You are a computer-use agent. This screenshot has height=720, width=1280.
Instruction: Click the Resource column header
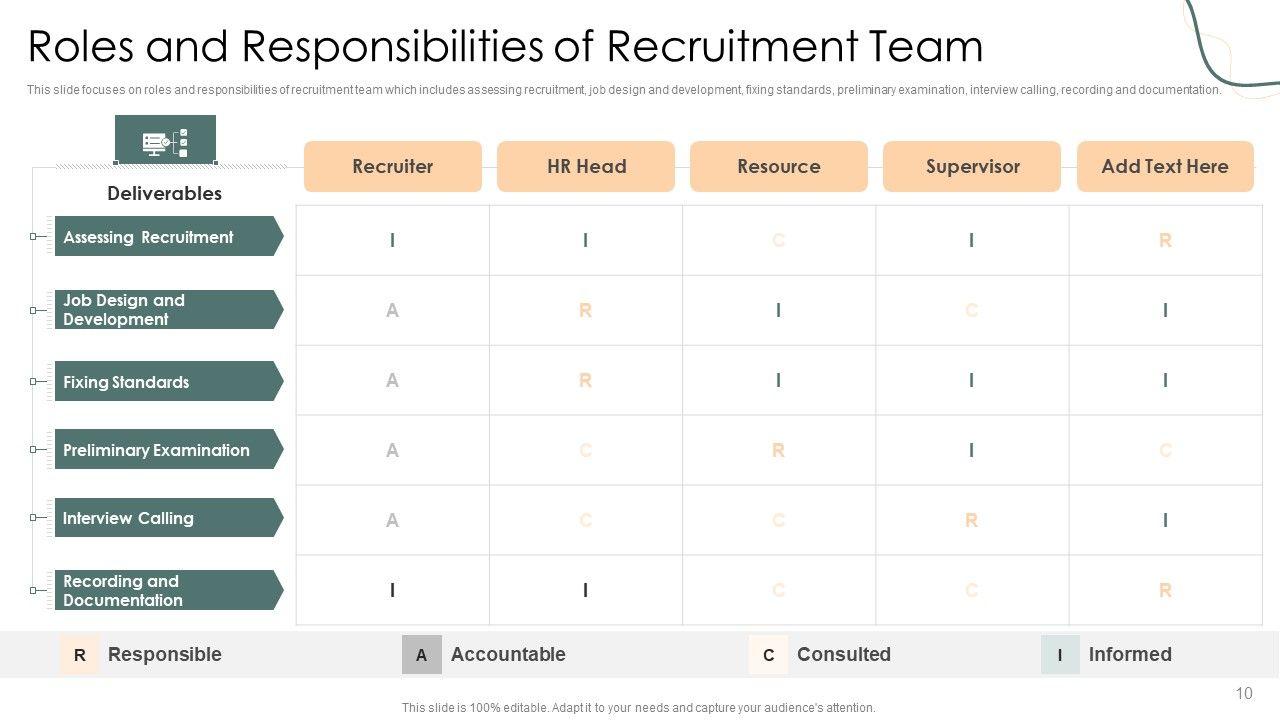[x=779, y=166]
